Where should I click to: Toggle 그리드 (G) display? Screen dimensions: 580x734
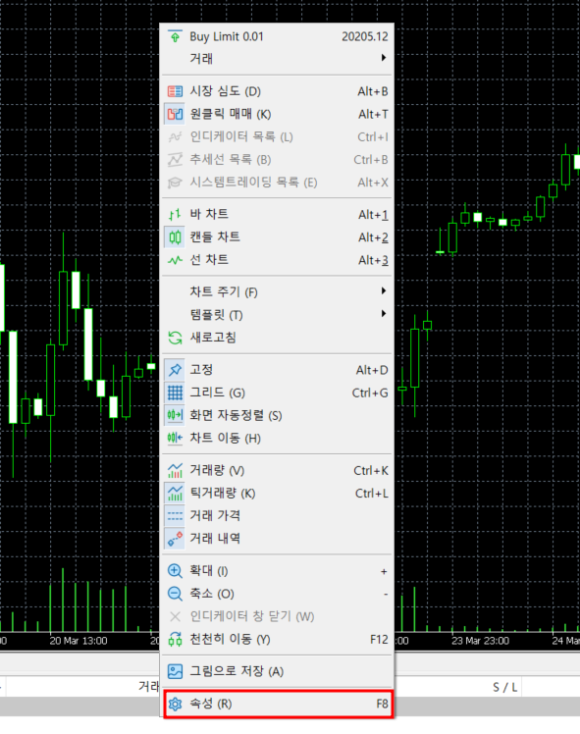277,392
